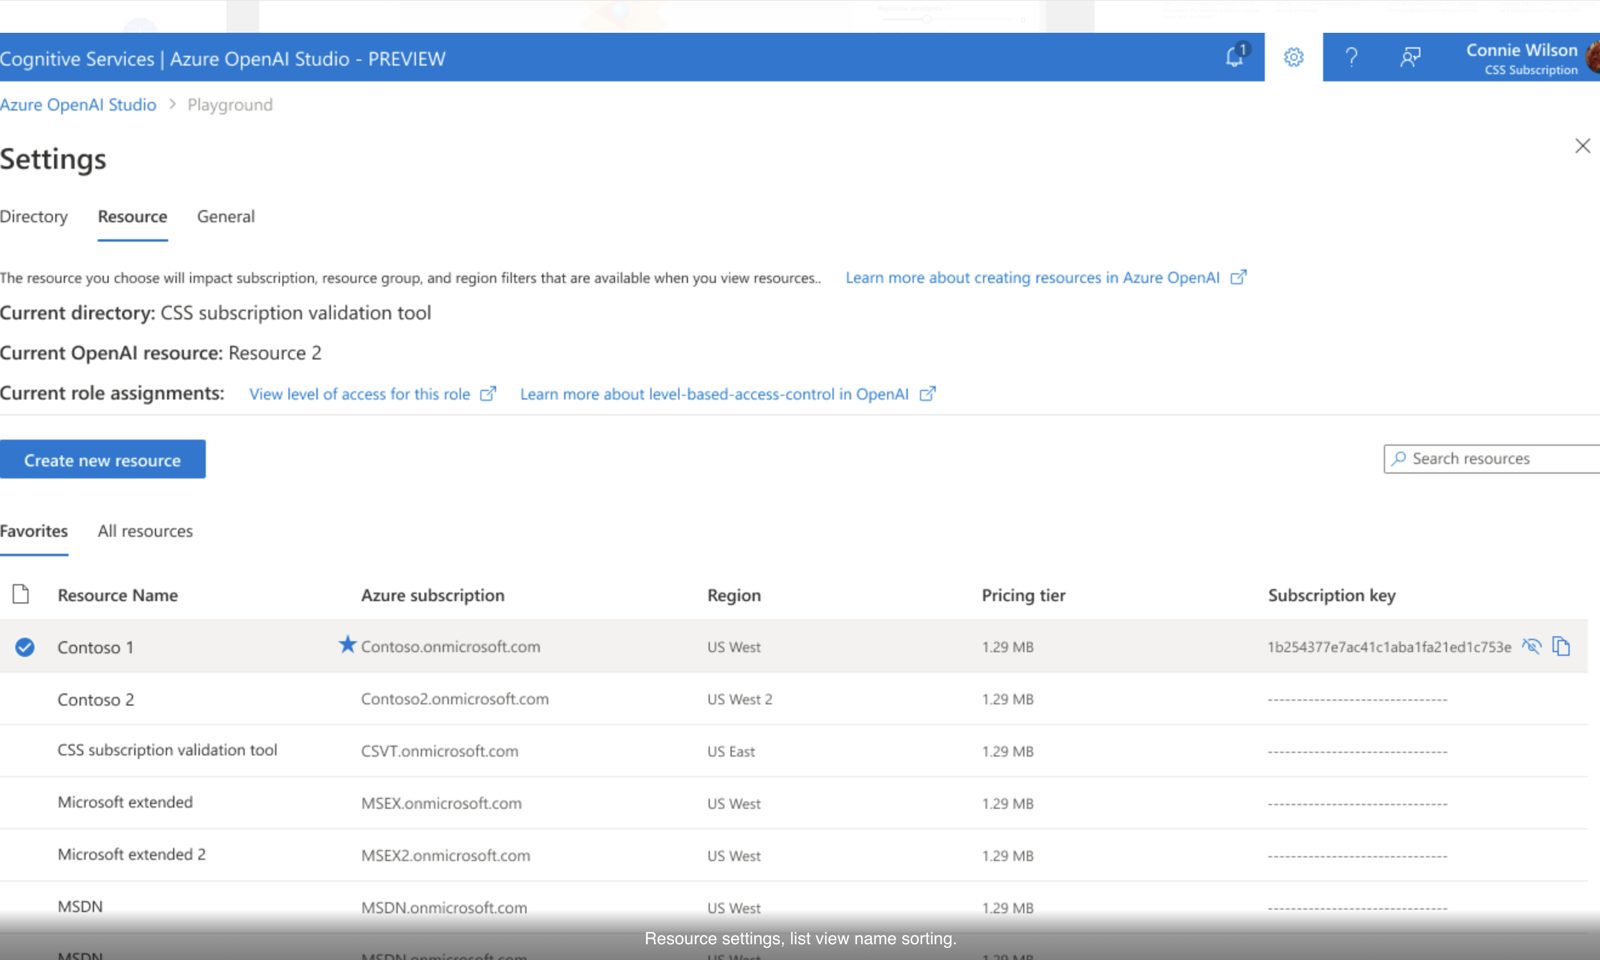Close the Settings panel
Screen dimensions: 1600x960
1582,146
